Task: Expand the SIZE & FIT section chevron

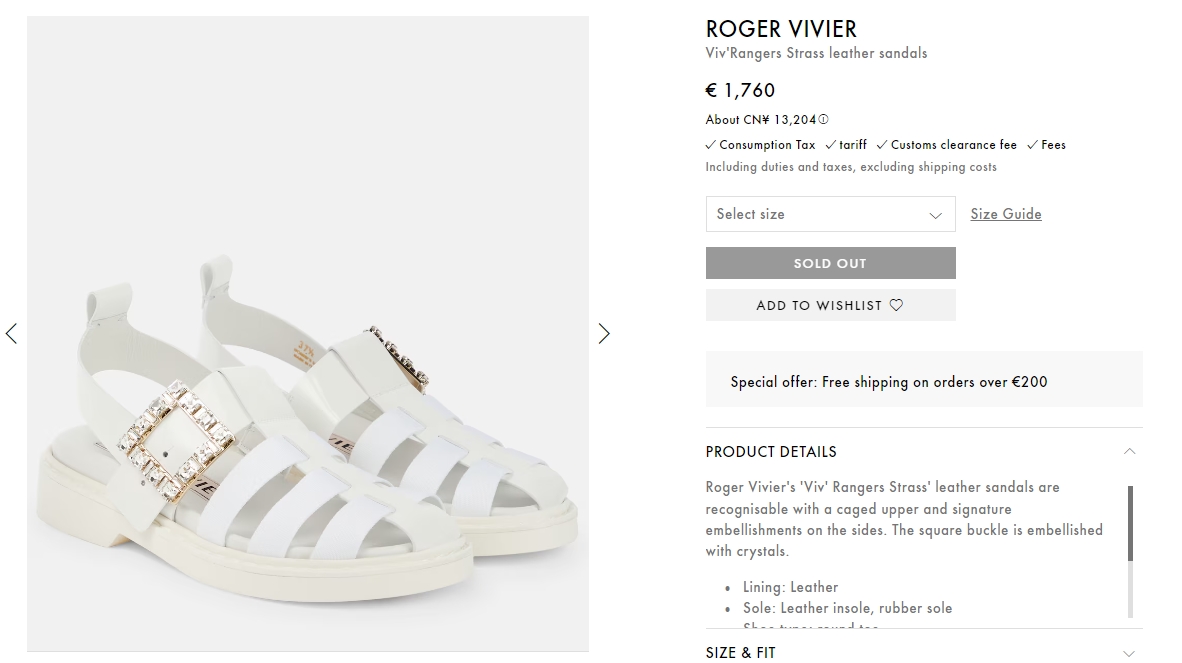Action: point(1129,653)
